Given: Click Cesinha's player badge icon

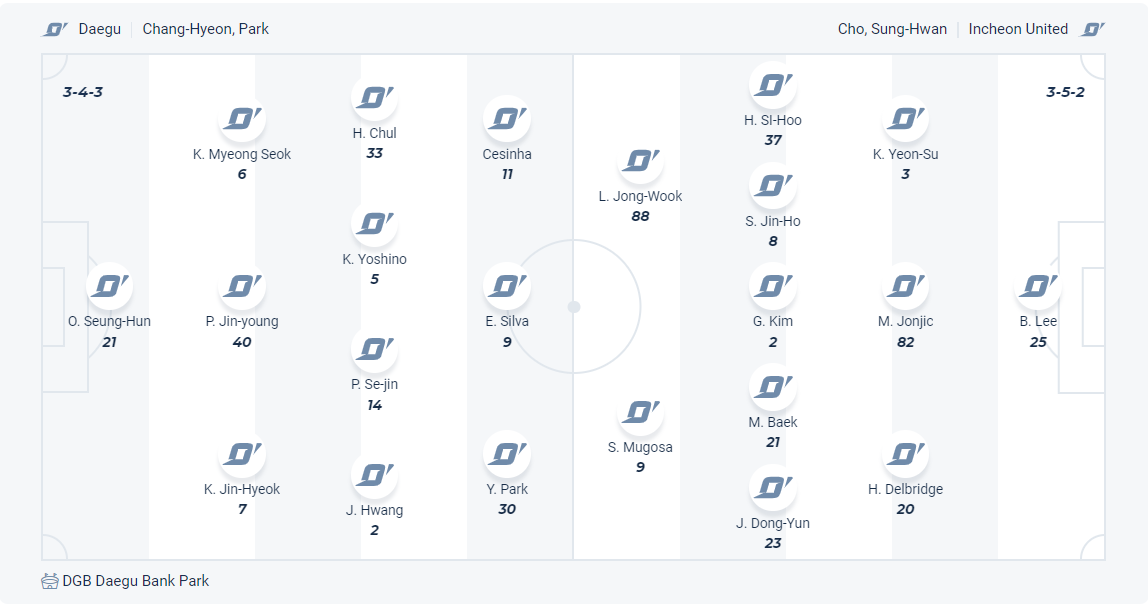Looking at the screenshot, I should tap(506, 119).
